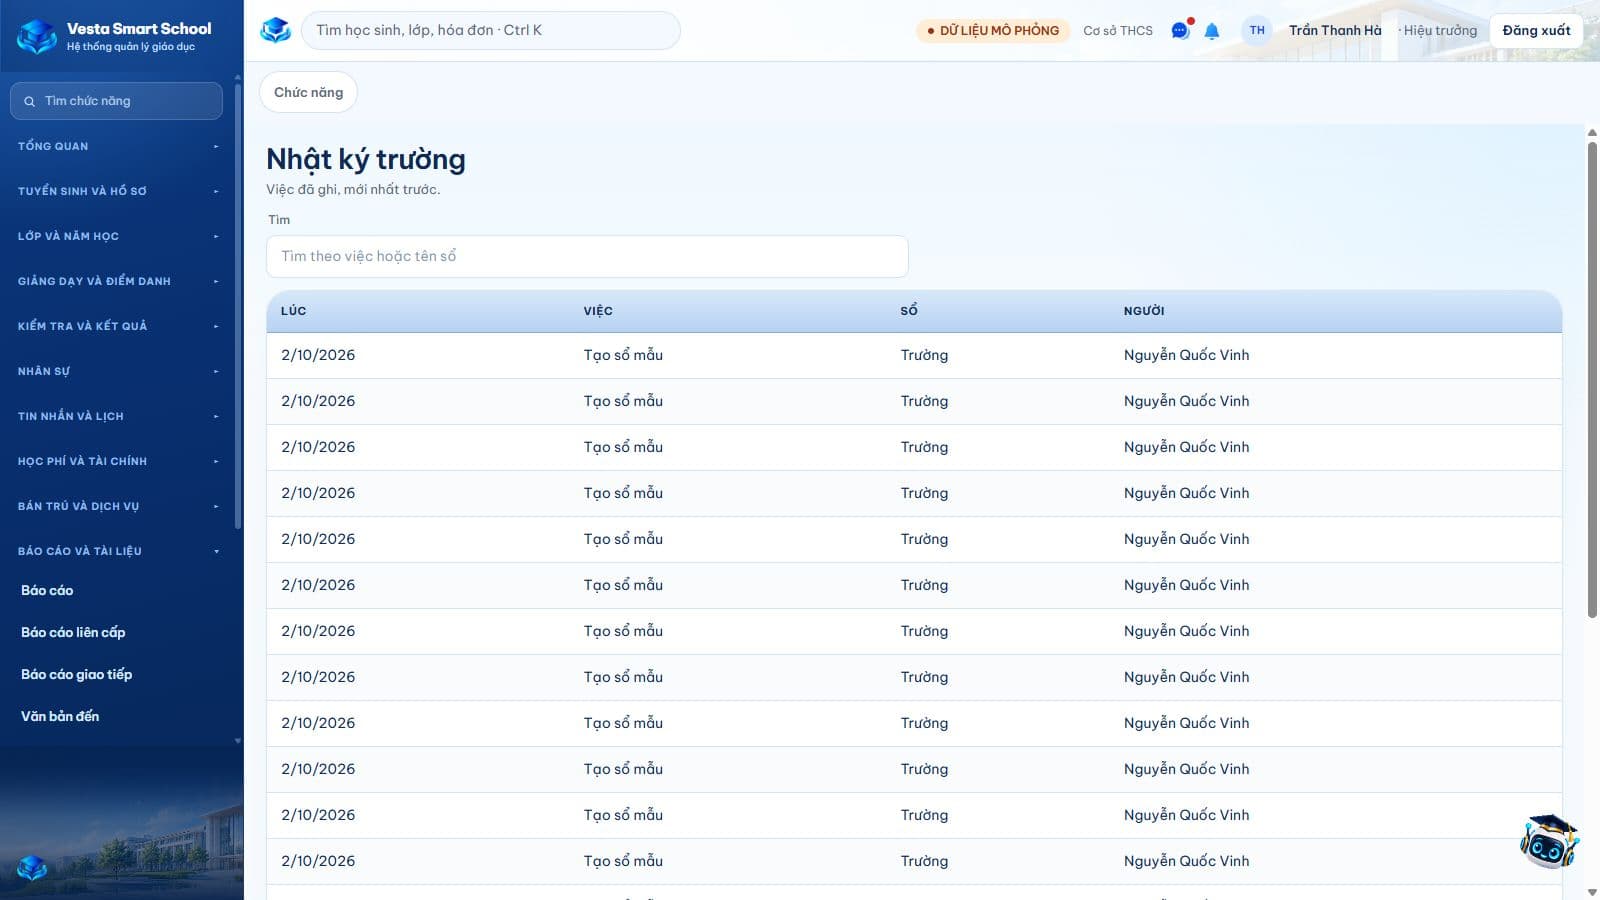Open the chat messages icon
1600x900 pixels.
point(1180,30)
